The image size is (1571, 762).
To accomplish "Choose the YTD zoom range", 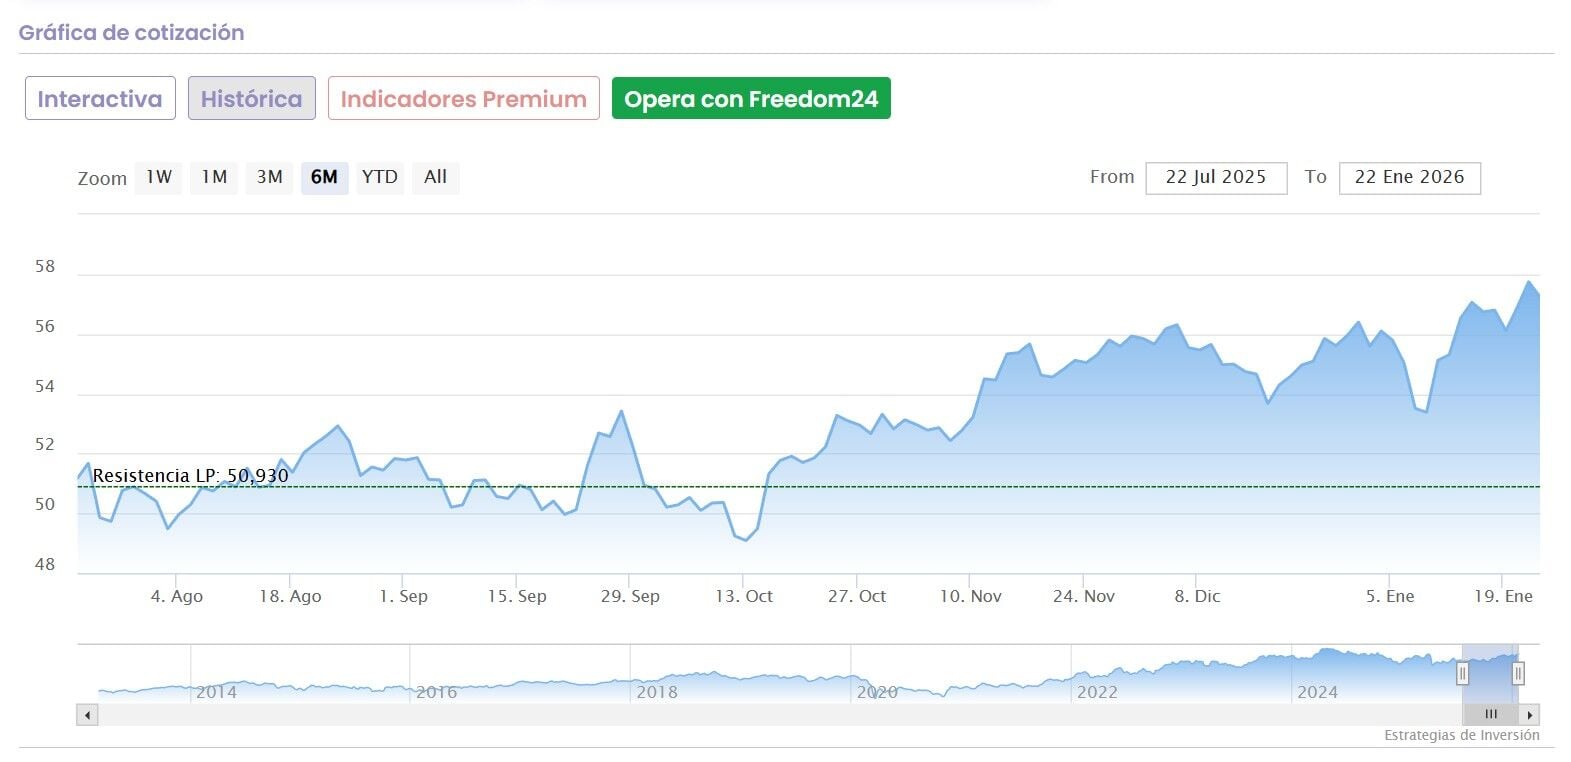I will click(379, 178).
